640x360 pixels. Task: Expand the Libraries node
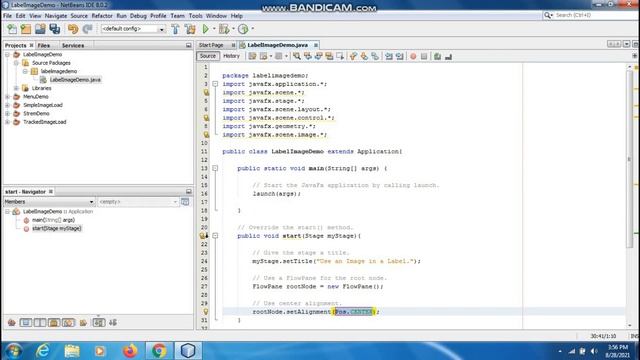pyautogui.click(x=16, y=88)
